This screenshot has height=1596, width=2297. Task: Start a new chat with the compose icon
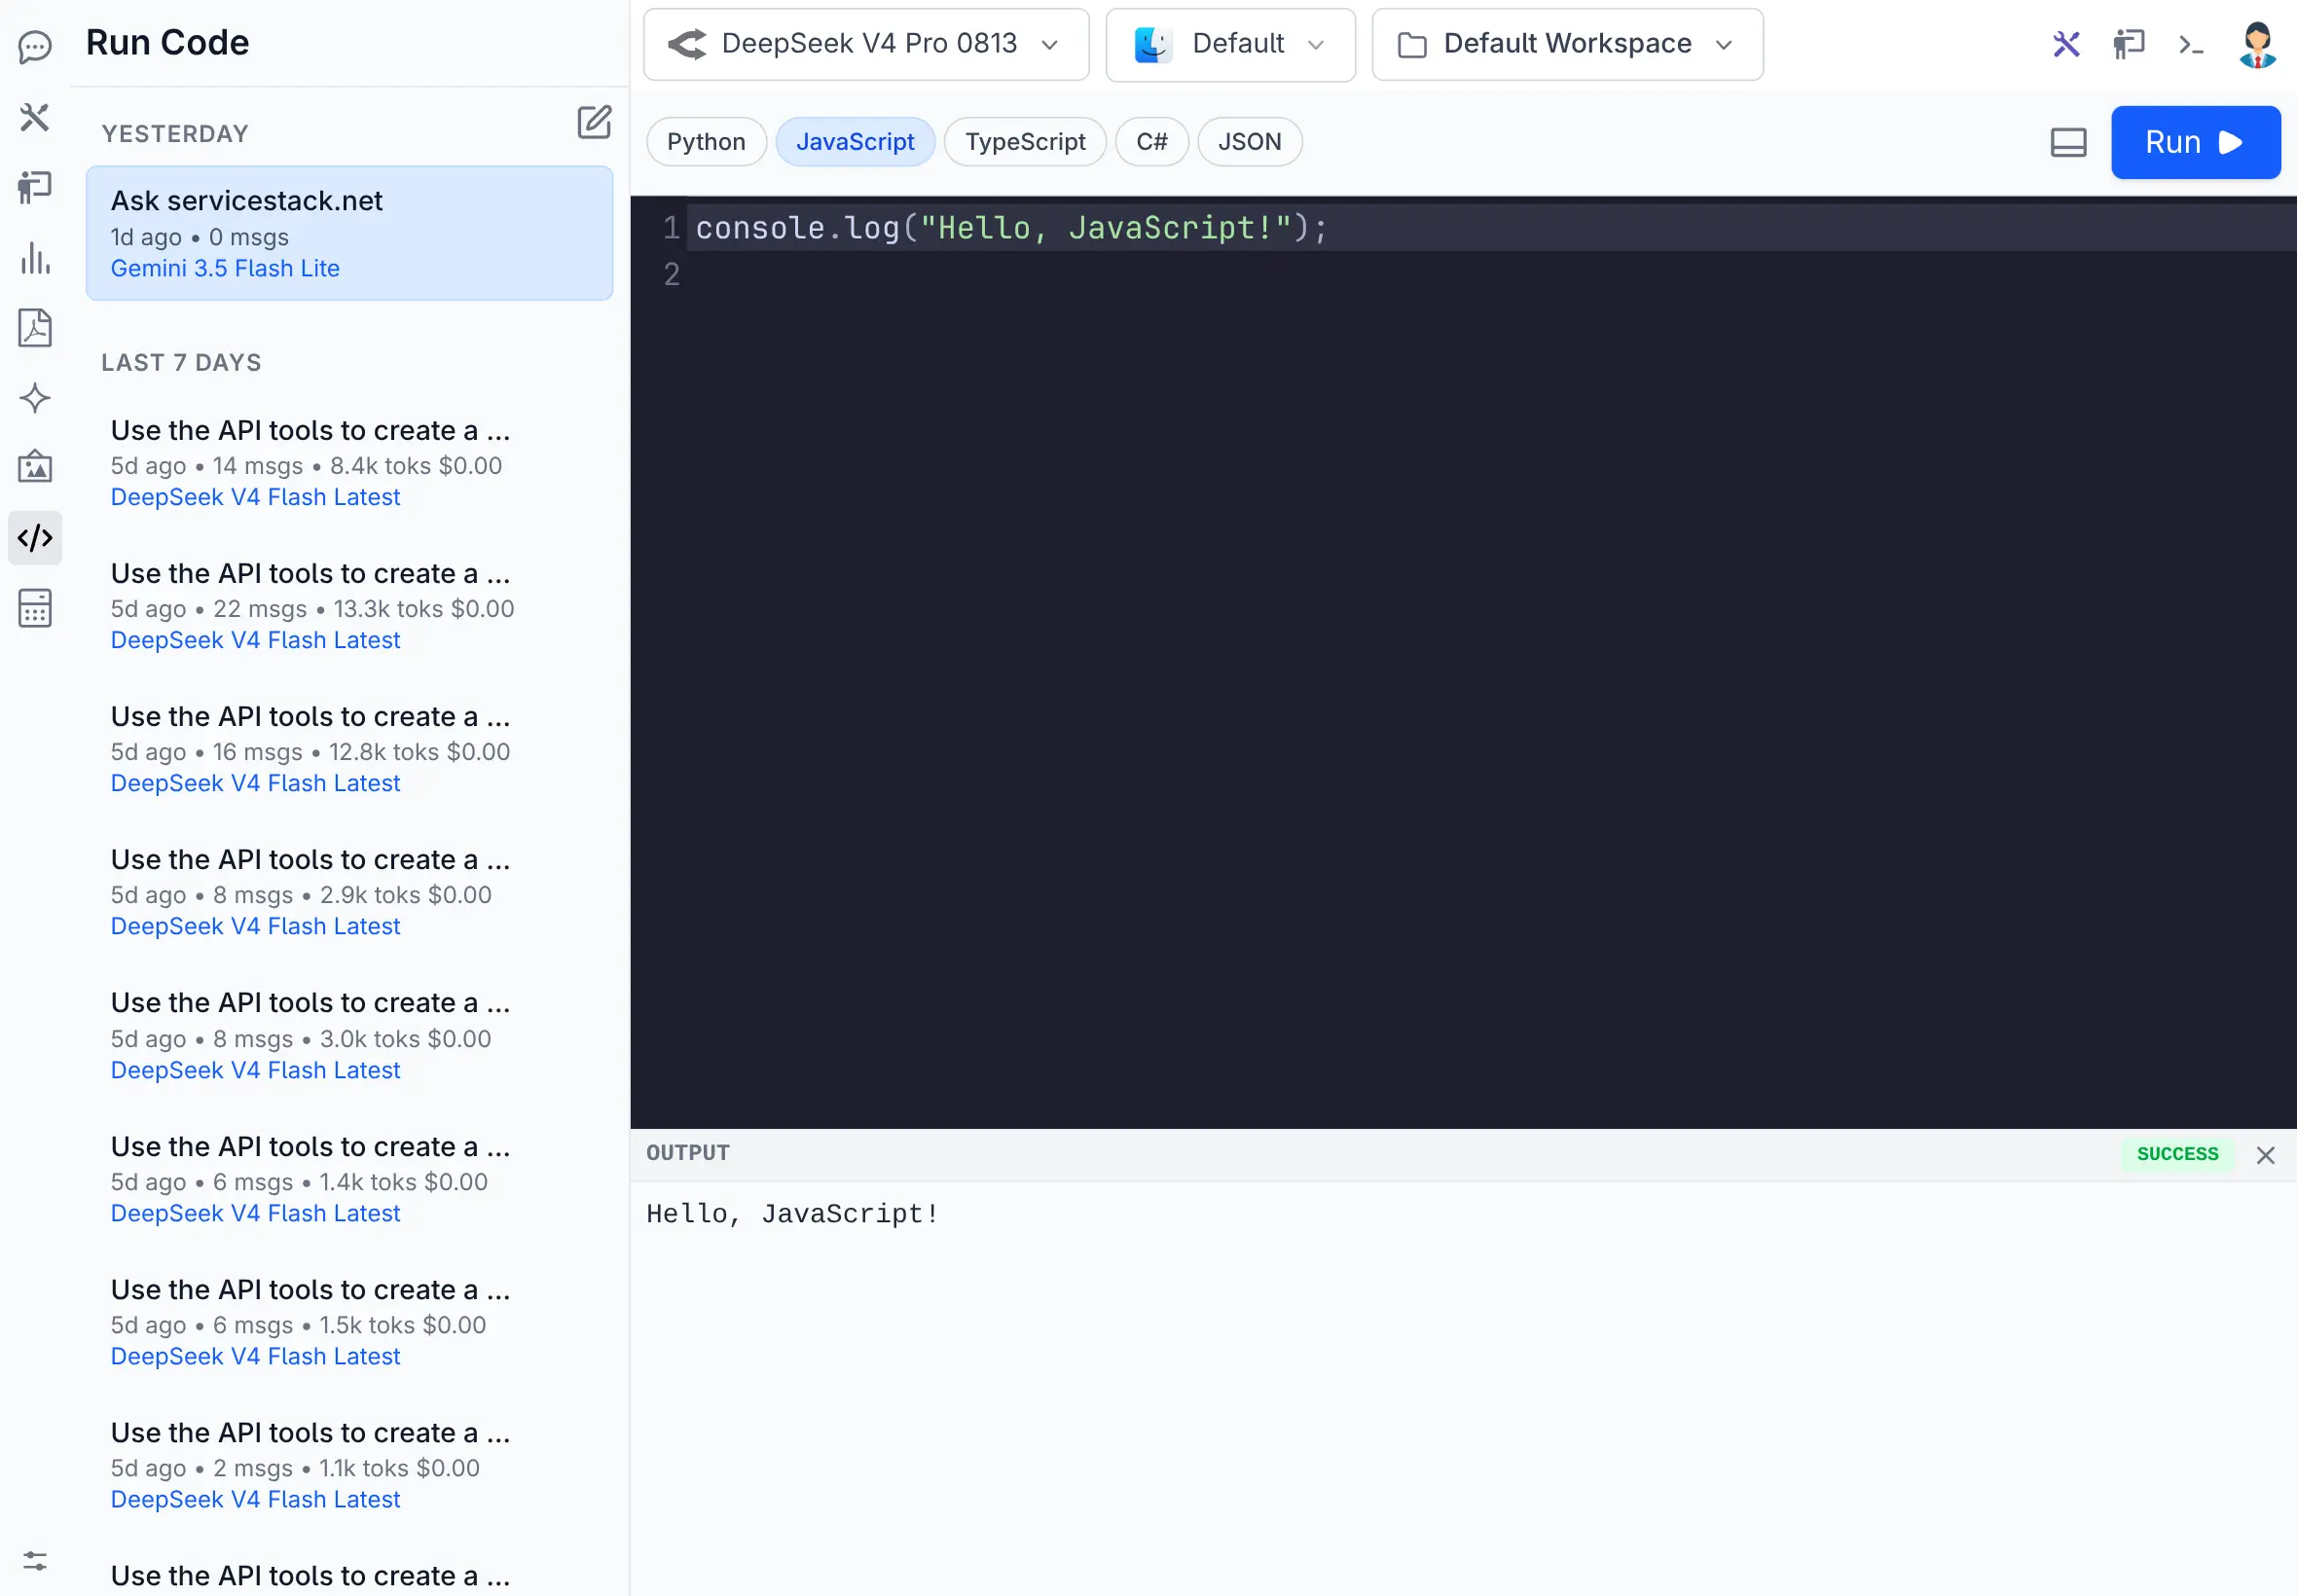coord(594,122)
